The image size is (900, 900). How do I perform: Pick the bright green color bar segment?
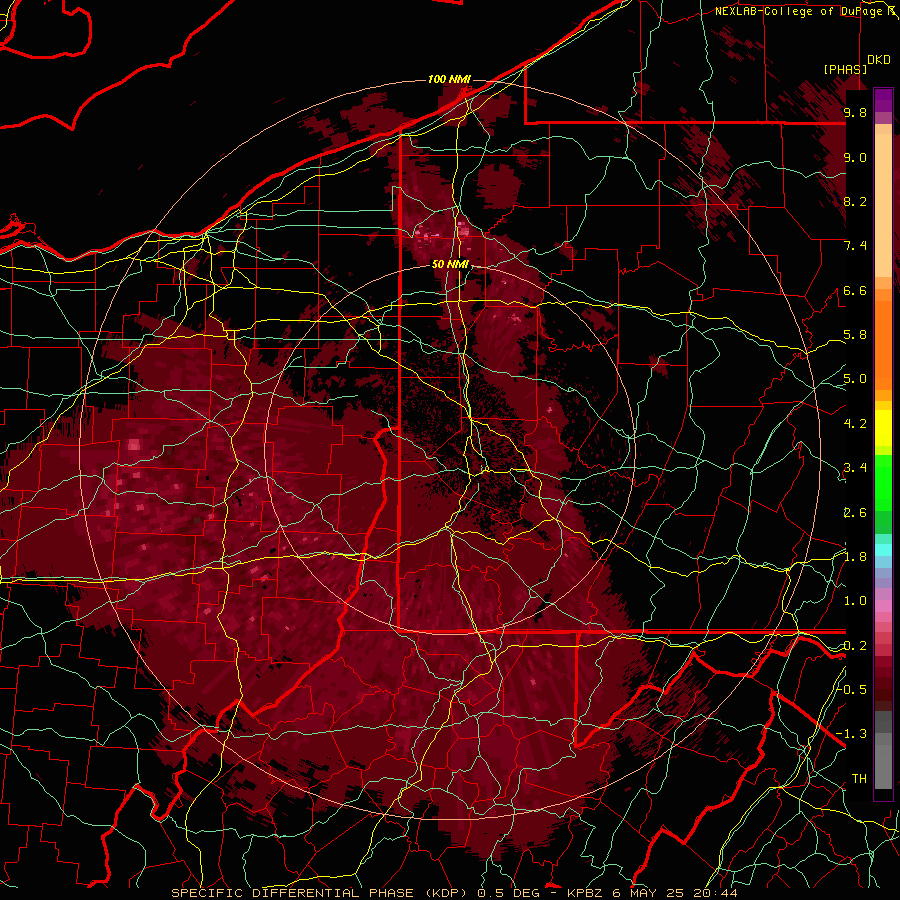[x=883, y=482]
